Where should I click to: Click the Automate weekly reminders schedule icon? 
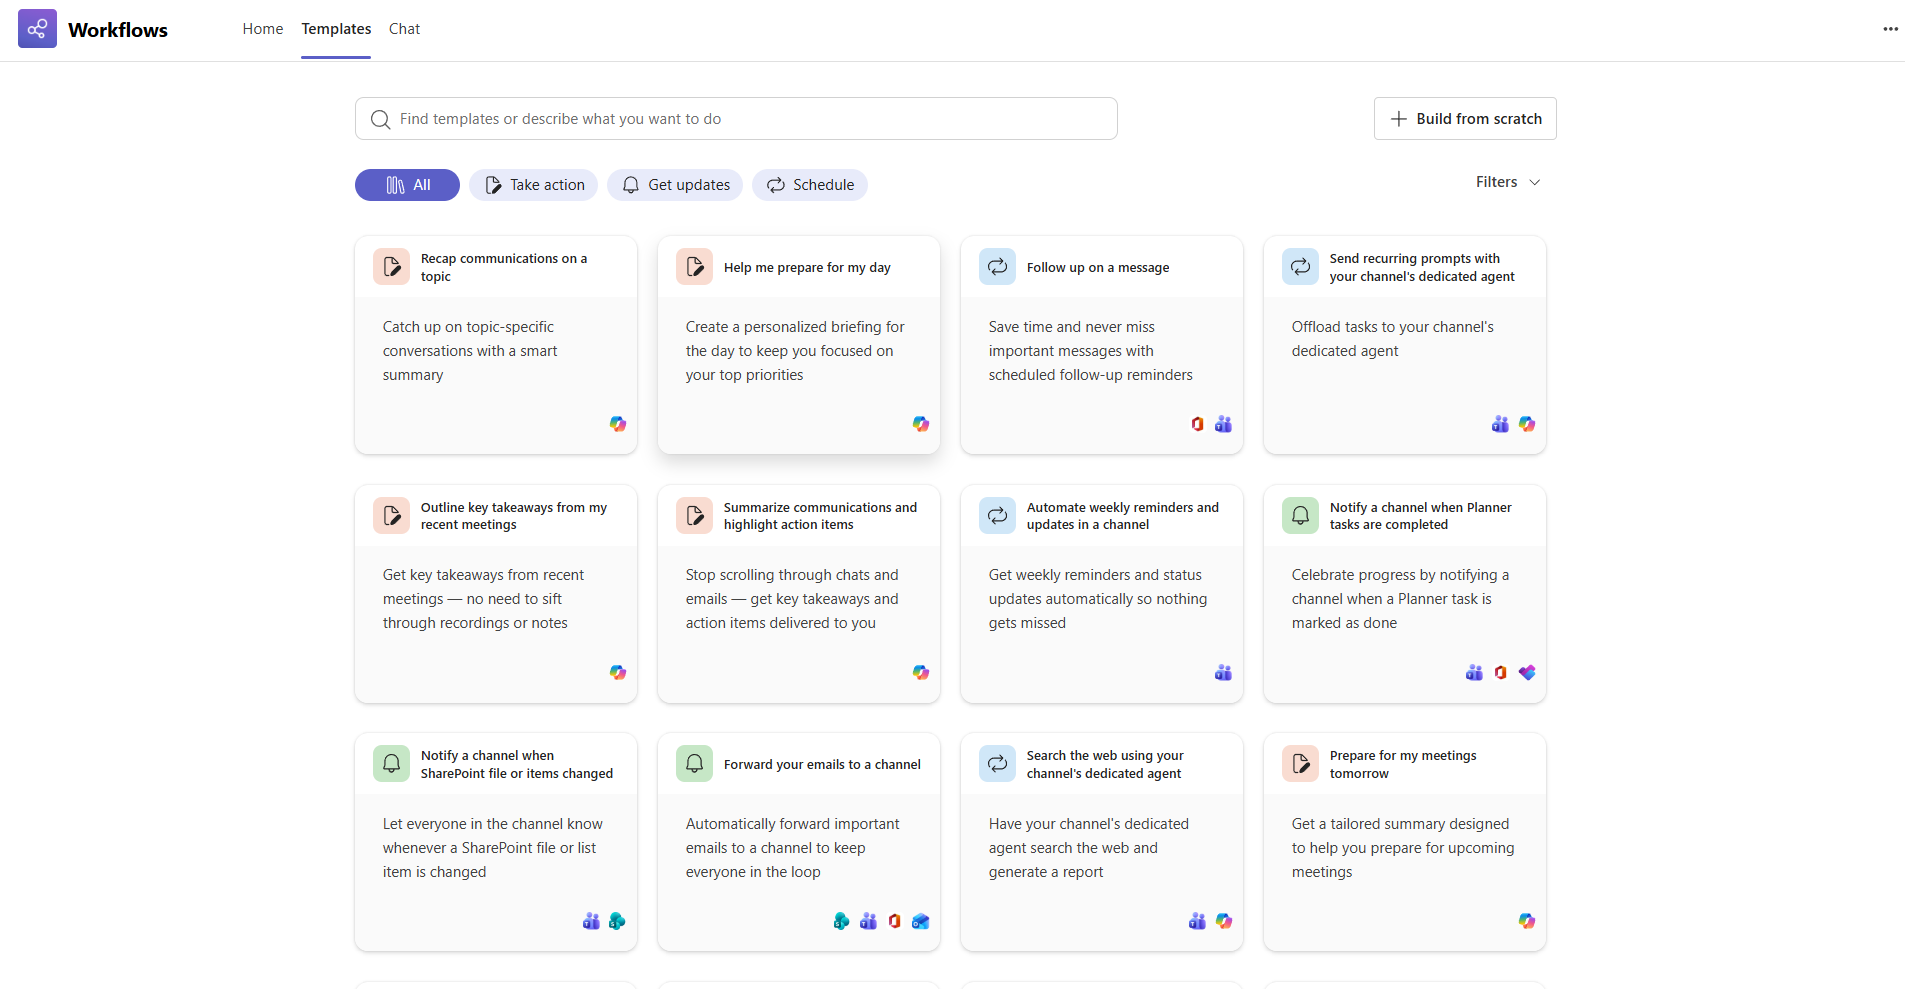click(x=998, y=516)
